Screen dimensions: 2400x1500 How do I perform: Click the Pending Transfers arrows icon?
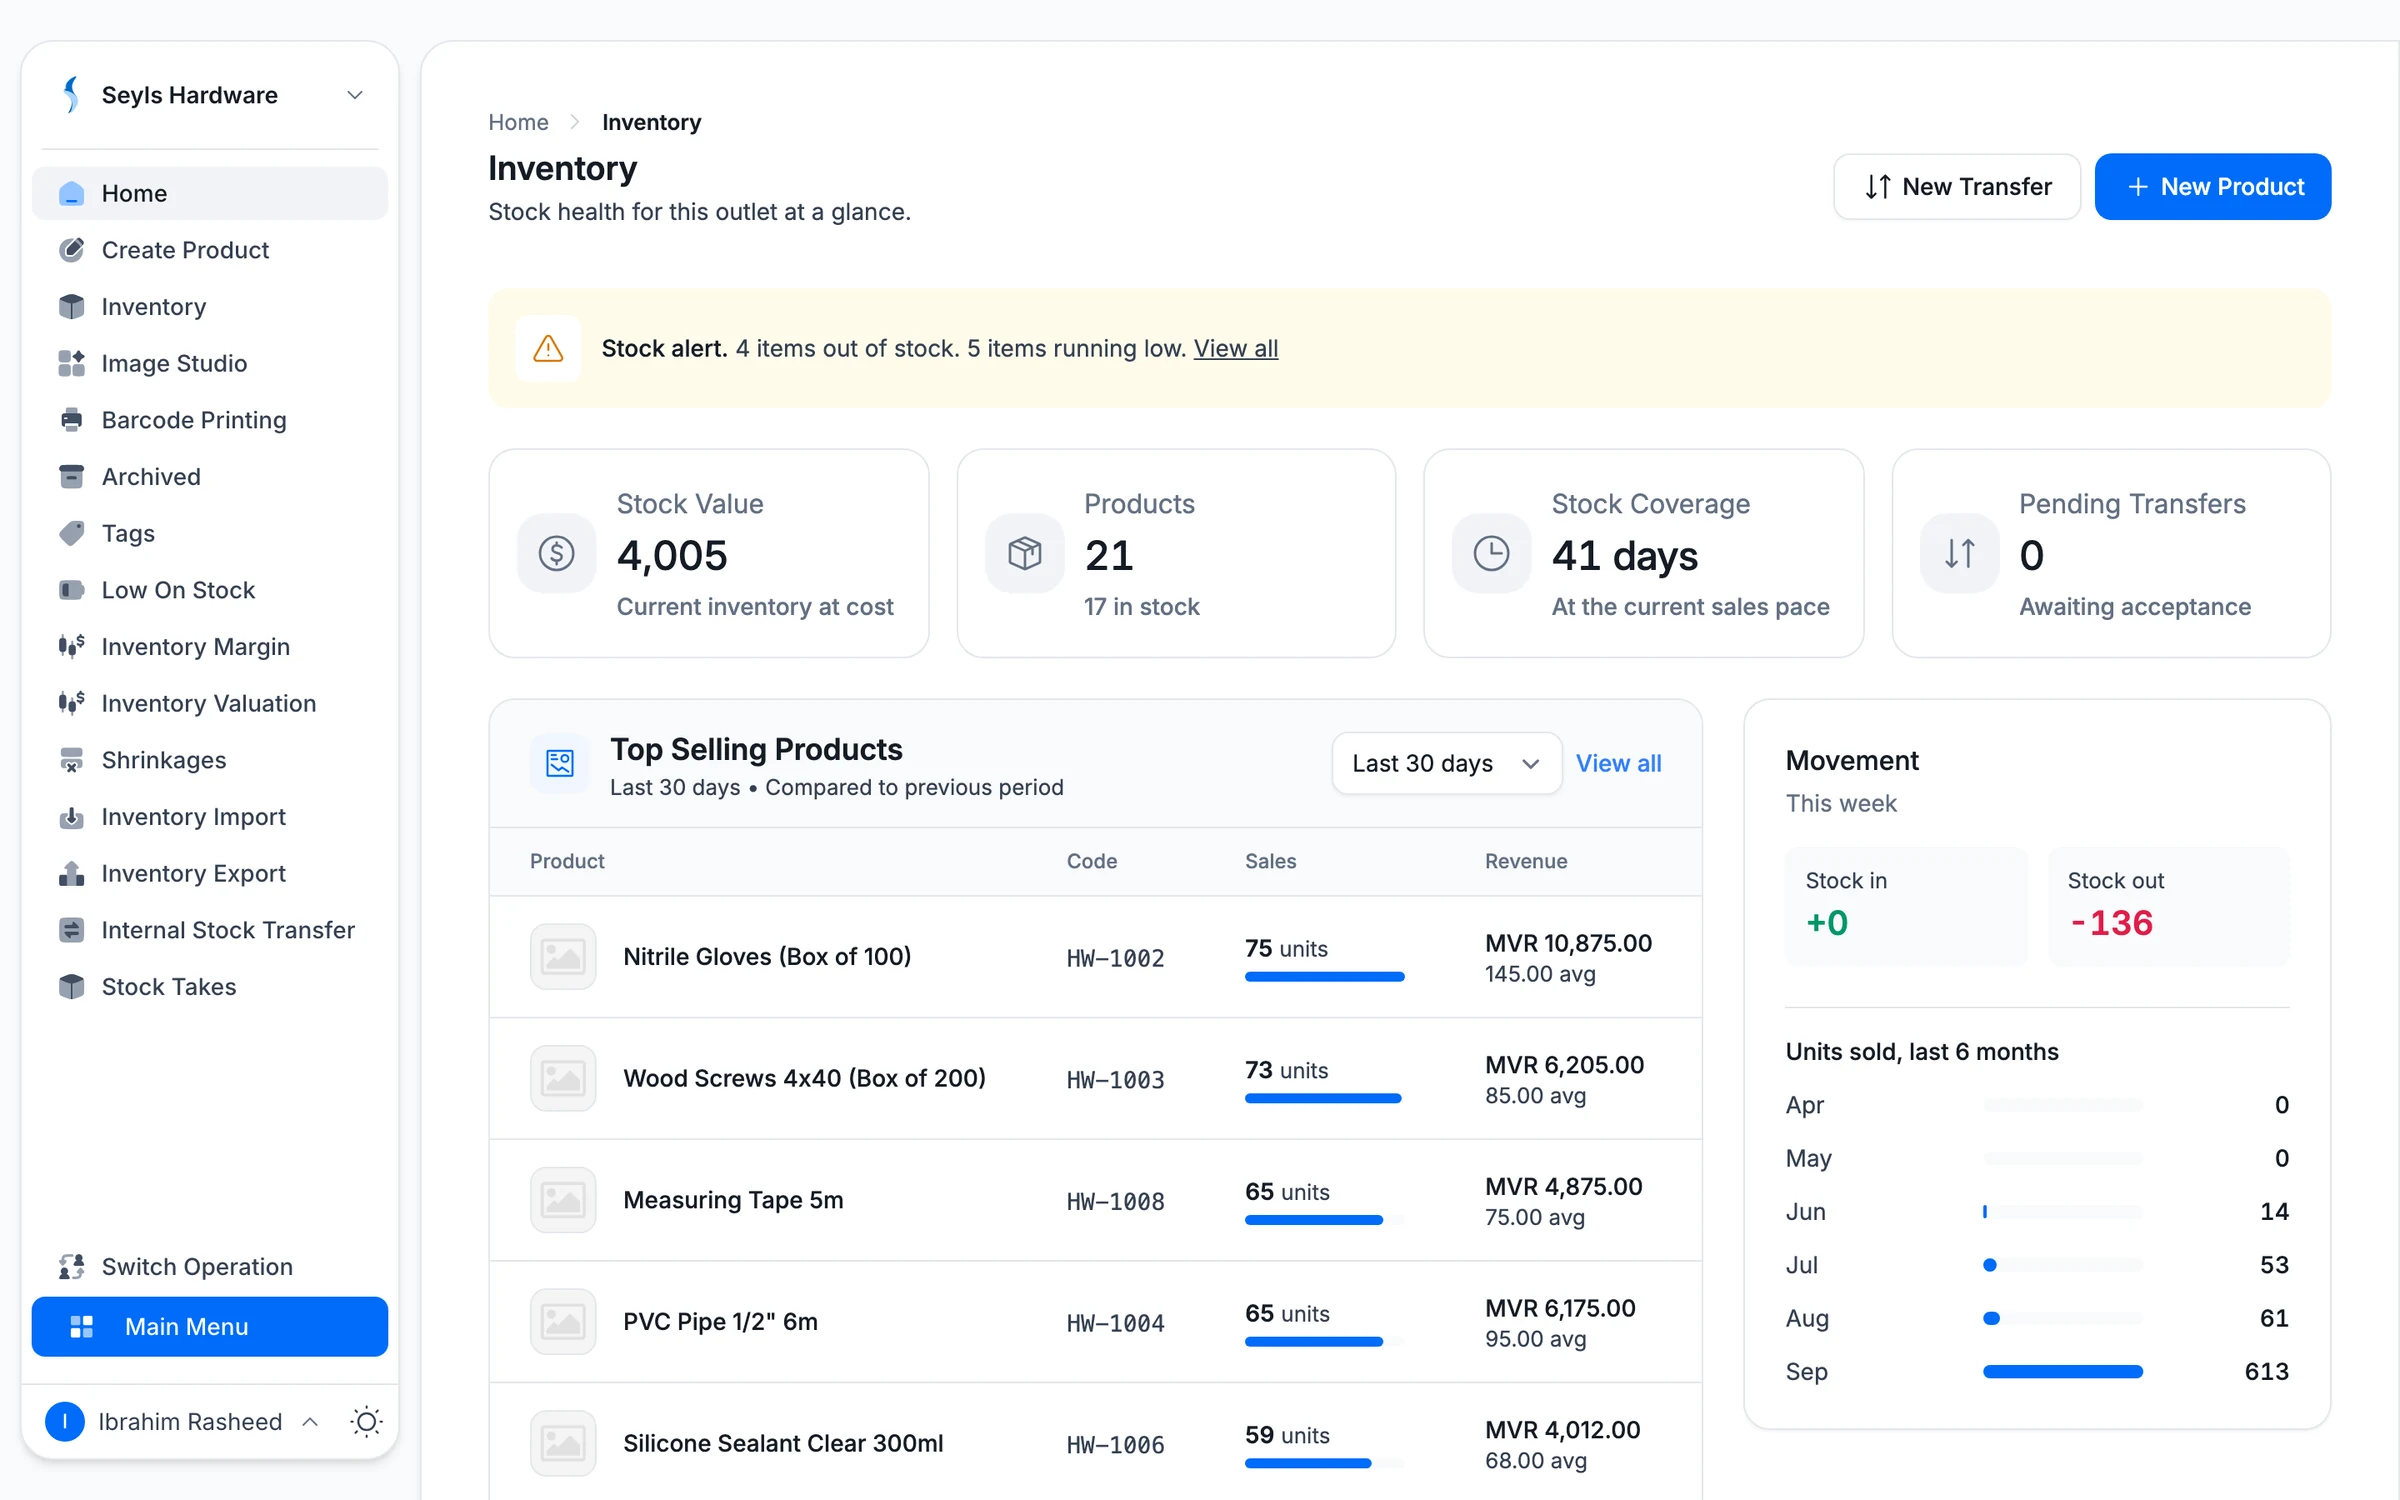[1959, 553]
